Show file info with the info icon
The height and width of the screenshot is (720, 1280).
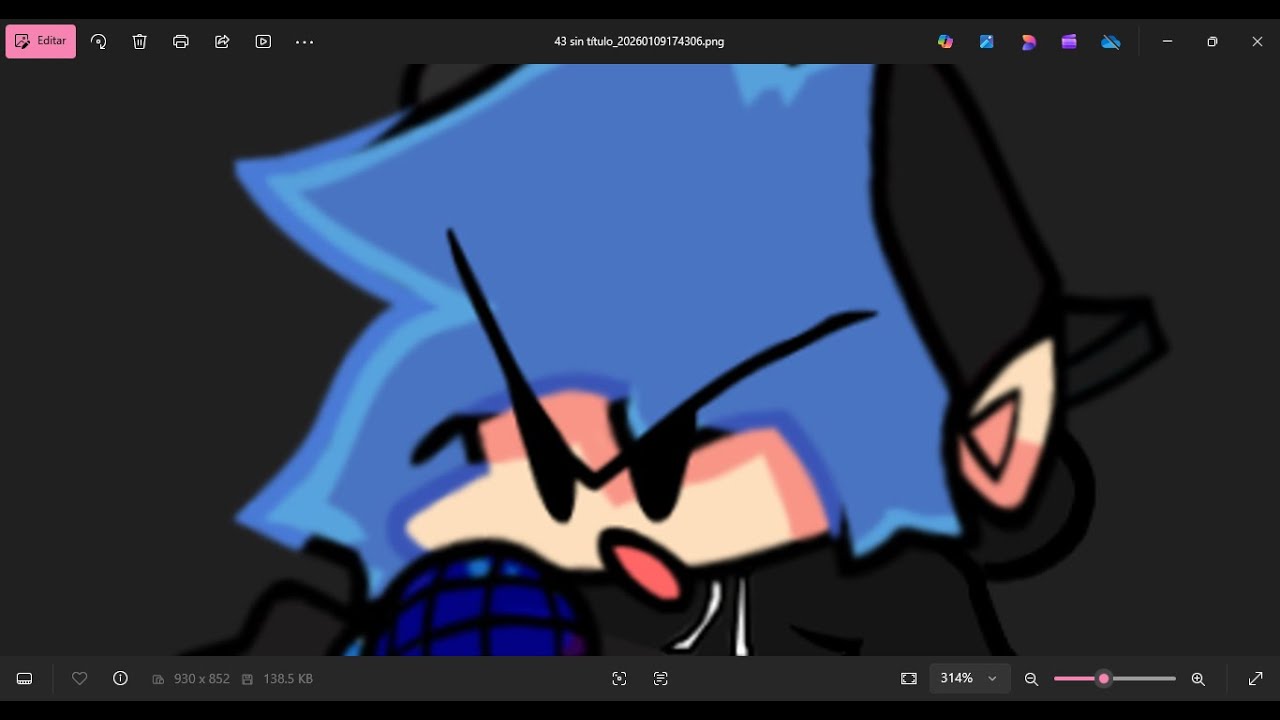121,678
